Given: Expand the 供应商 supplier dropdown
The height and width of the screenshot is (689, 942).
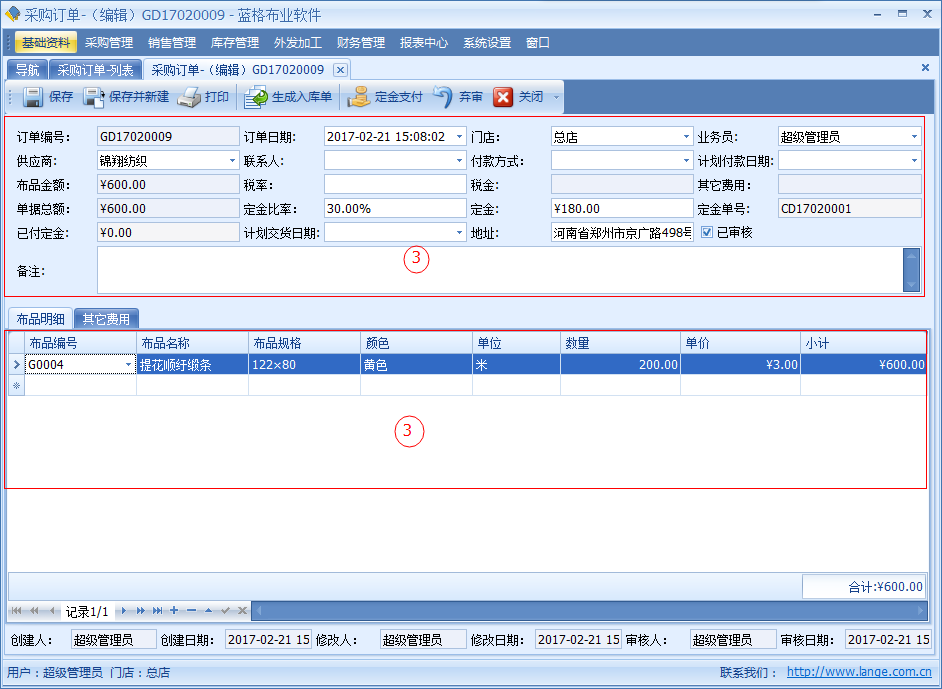Looking at the screenshot, I should click(x=232, y=160).
